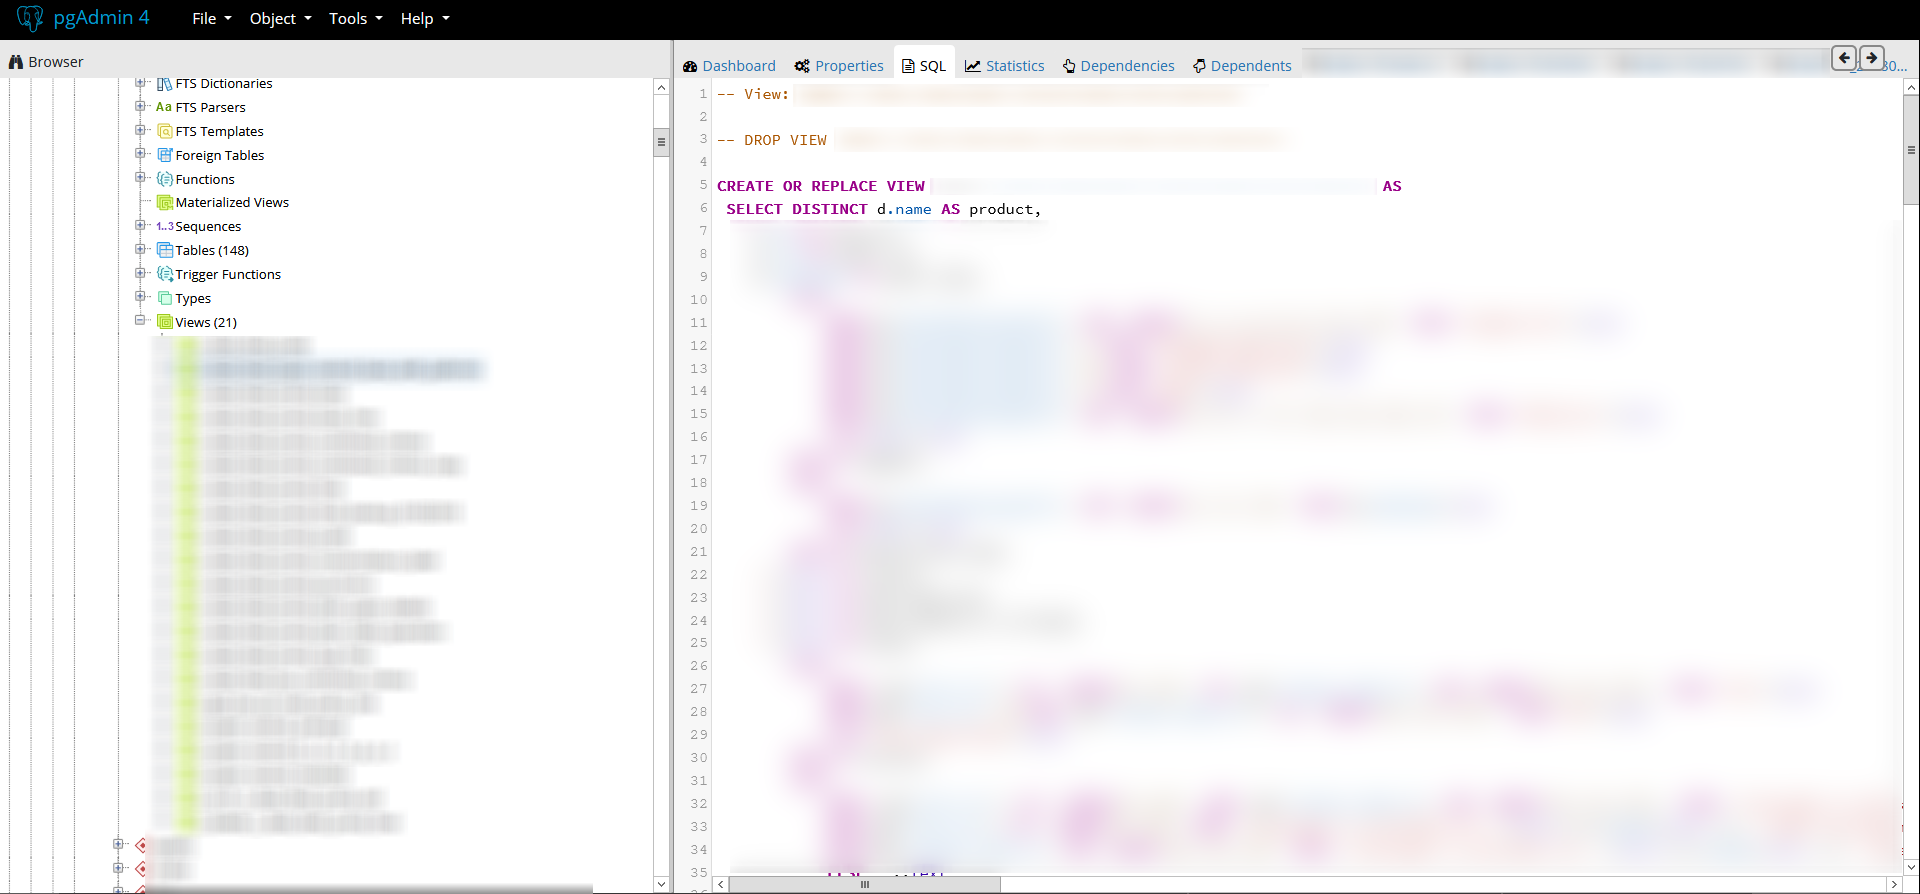Click the Trigger Functions node icon

(x=165, y=274)
